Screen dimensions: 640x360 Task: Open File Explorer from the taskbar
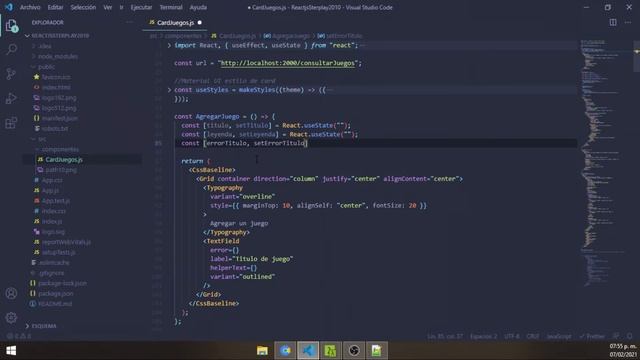(262, 351)
